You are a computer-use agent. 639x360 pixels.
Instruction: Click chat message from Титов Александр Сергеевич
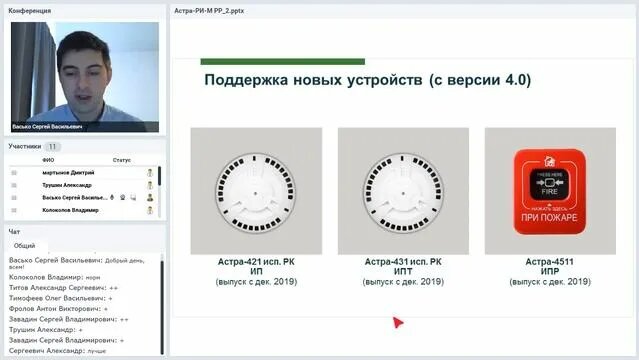point(64,288)
